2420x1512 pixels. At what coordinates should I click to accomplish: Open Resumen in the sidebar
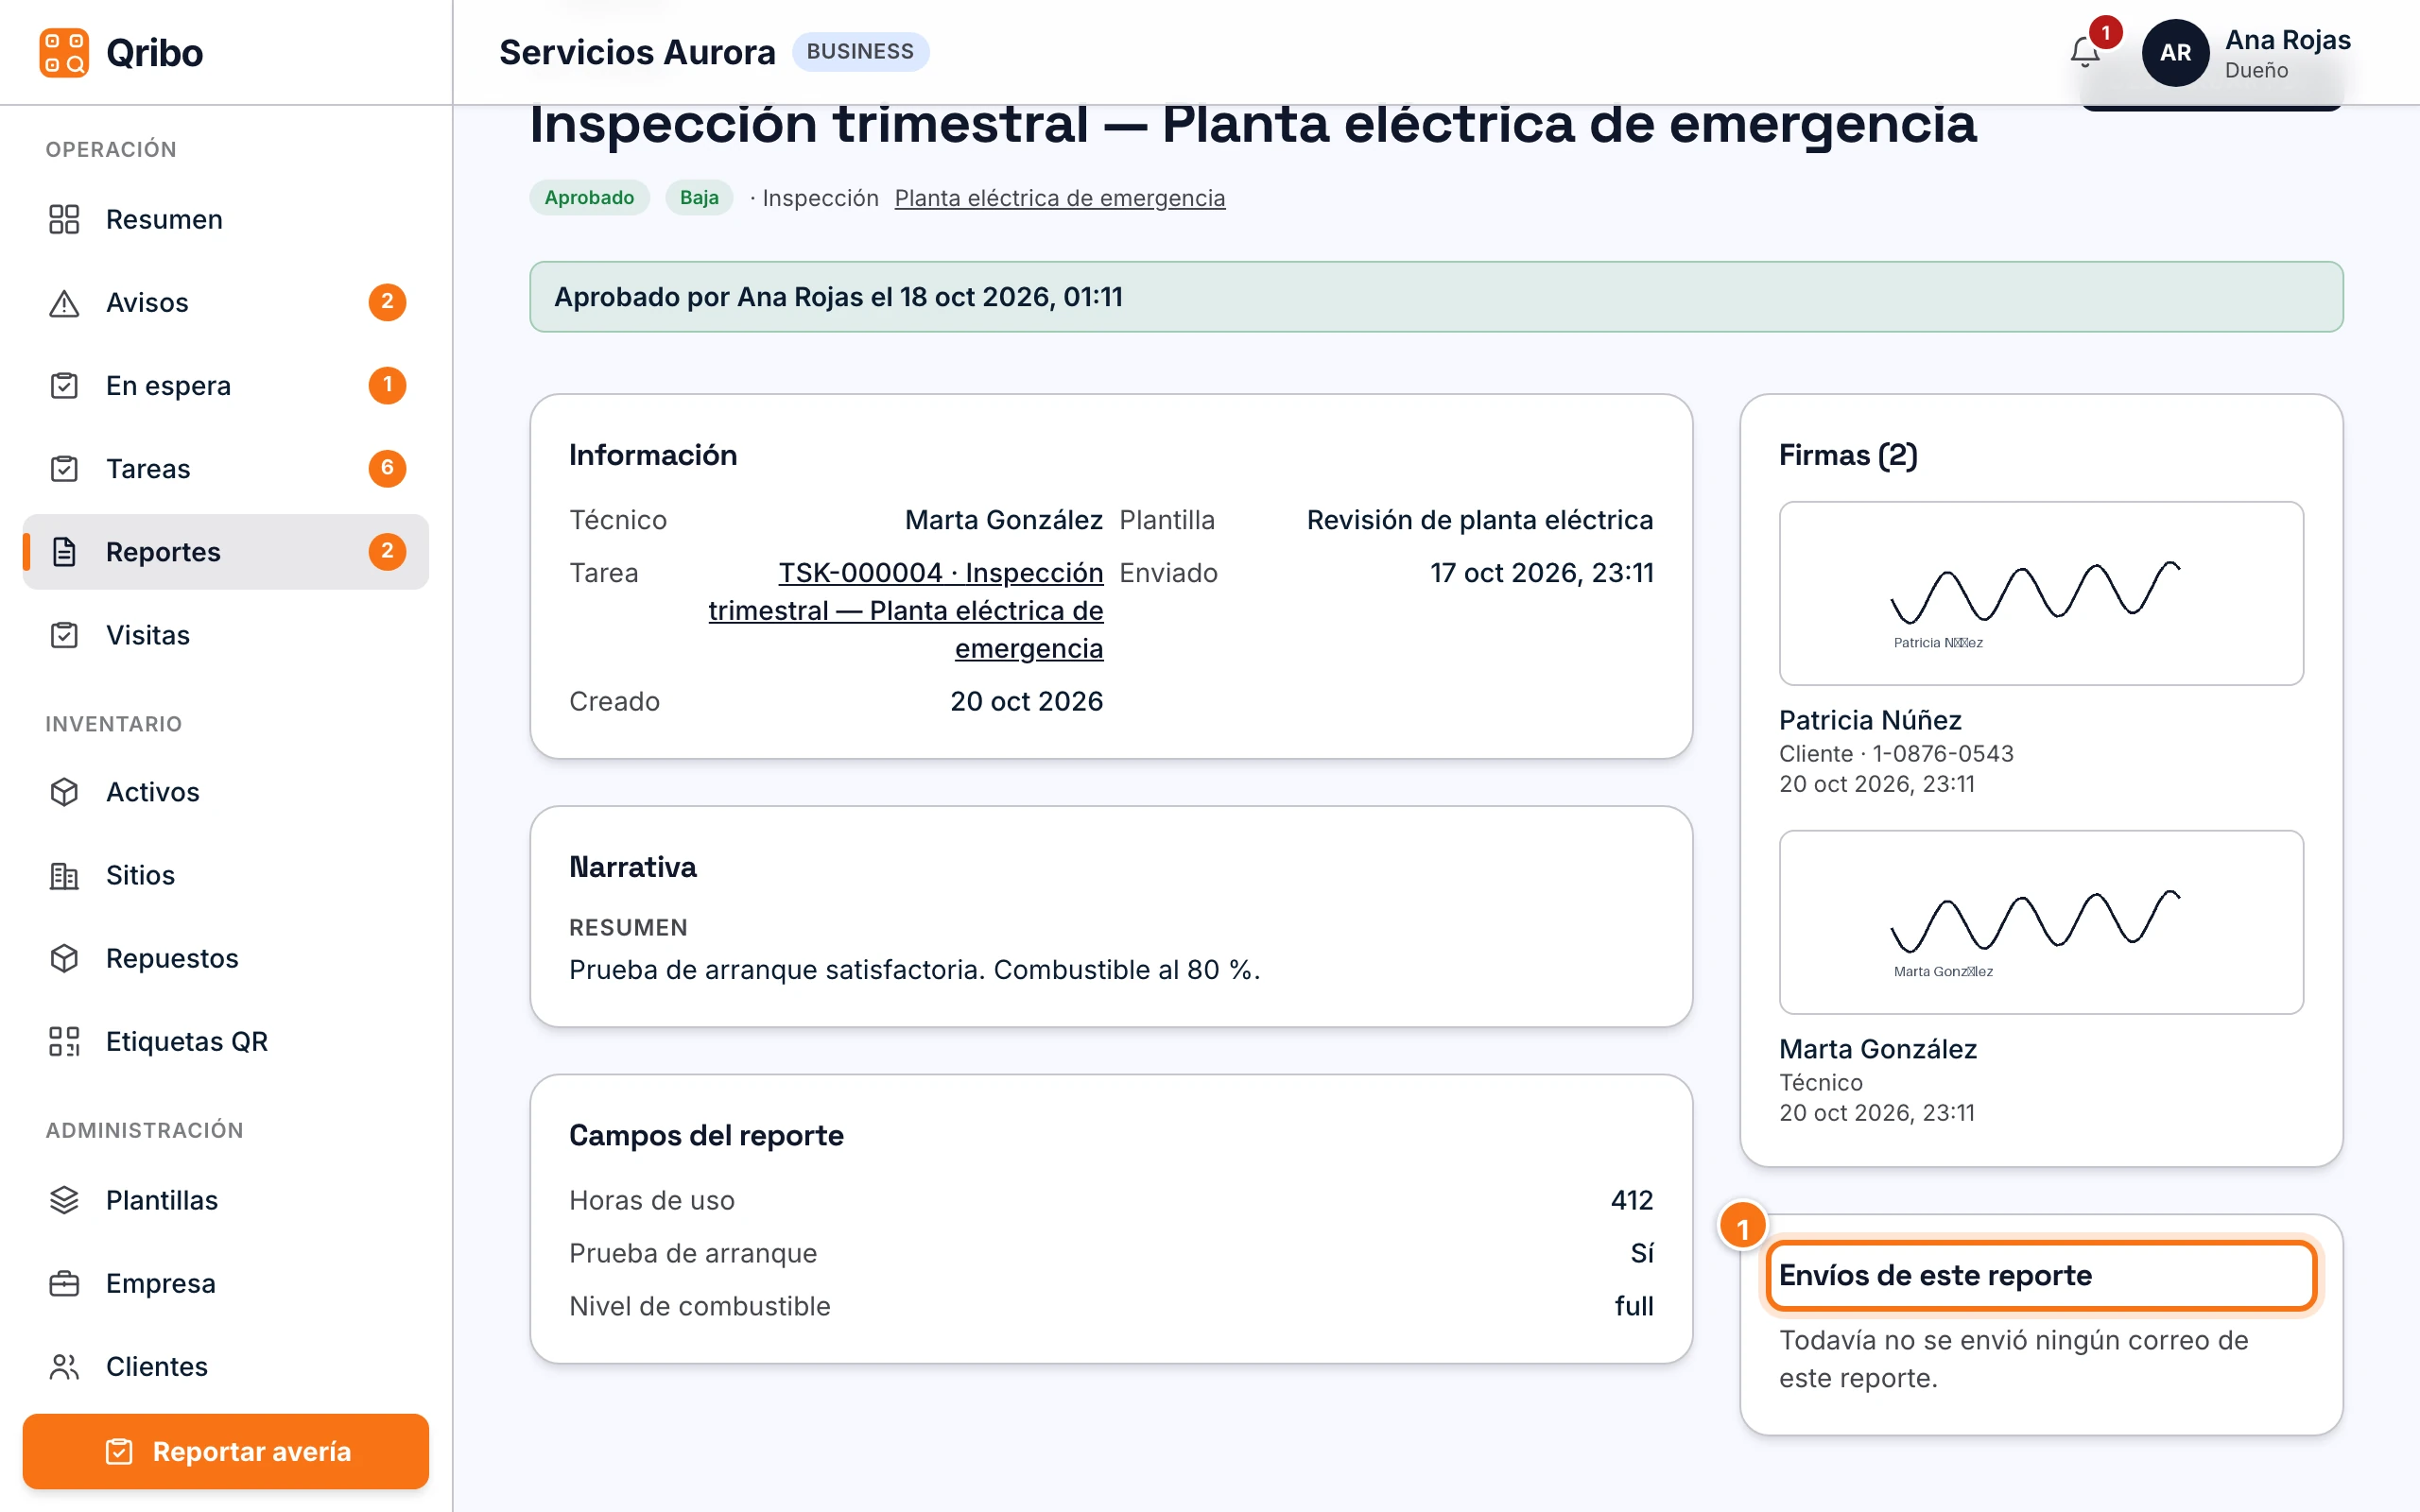coord(226,219)
